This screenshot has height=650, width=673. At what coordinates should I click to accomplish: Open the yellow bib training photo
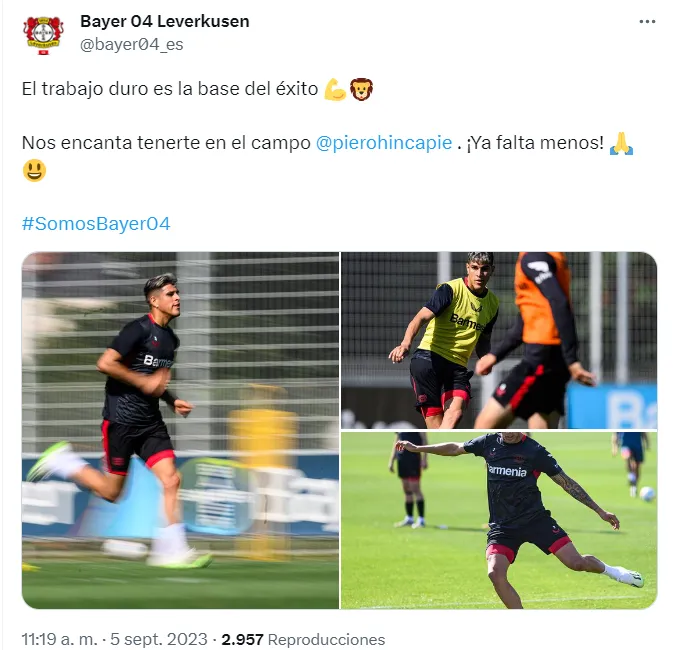tap(499, 340)
